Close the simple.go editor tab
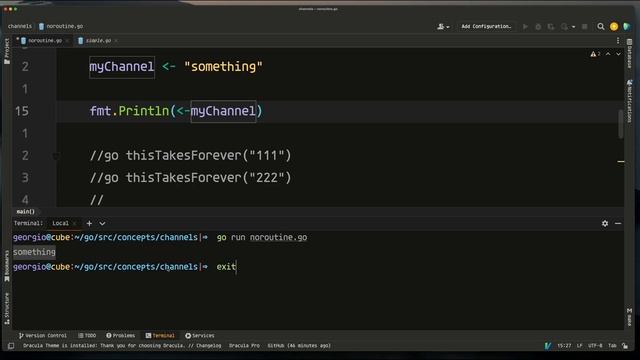Viewport: 640px width, 360px height. (x=116, y=40)
